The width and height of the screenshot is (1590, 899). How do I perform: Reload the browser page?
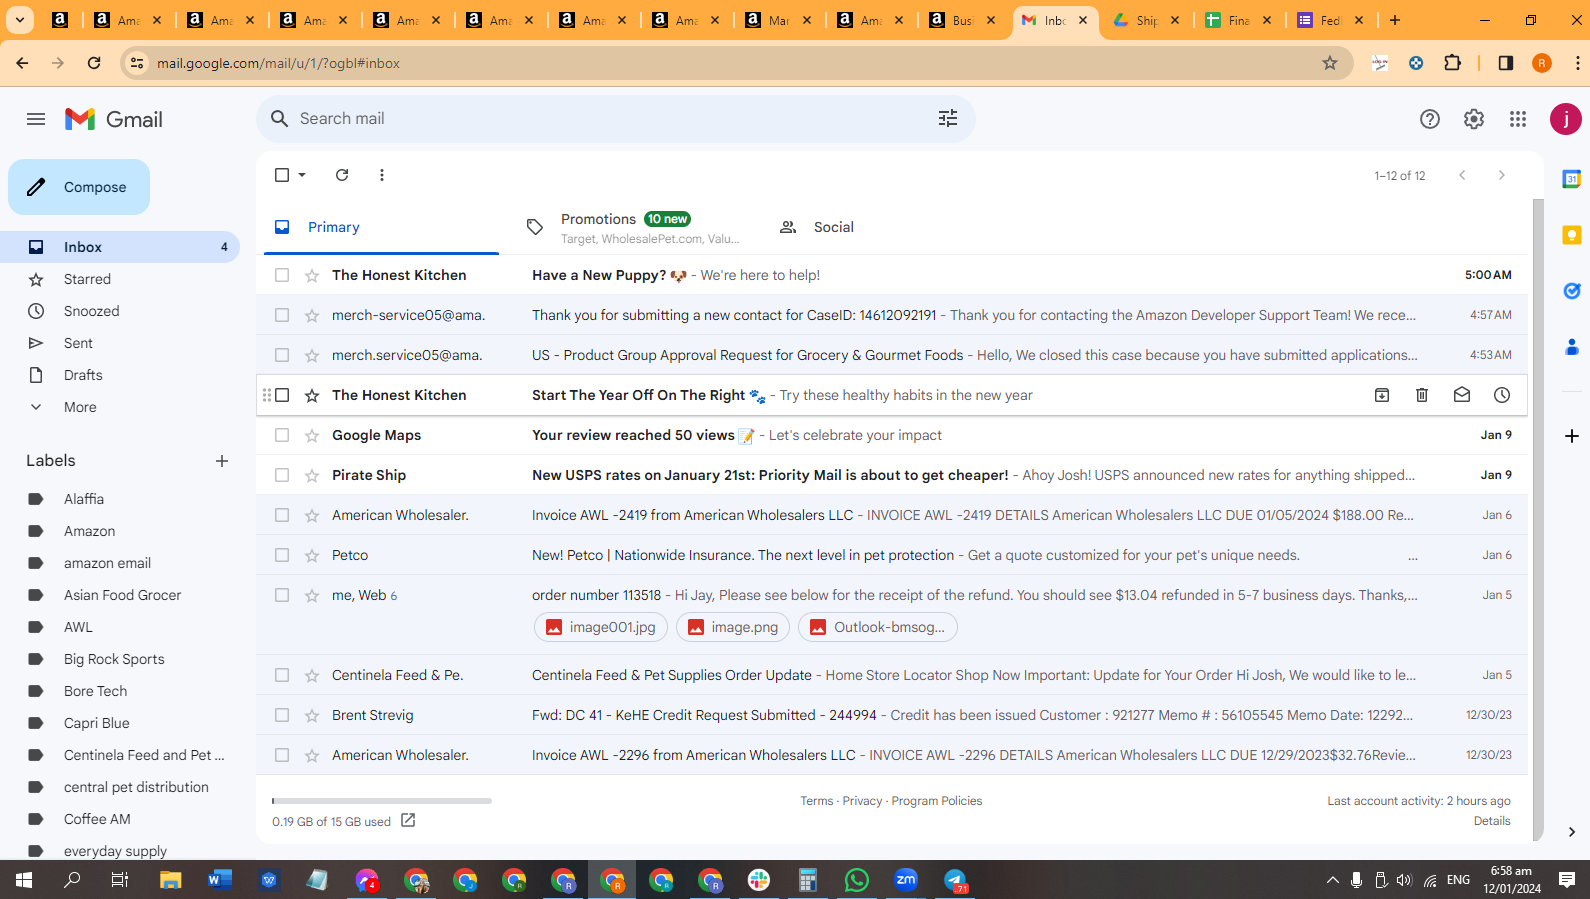(x=94, y=63)
